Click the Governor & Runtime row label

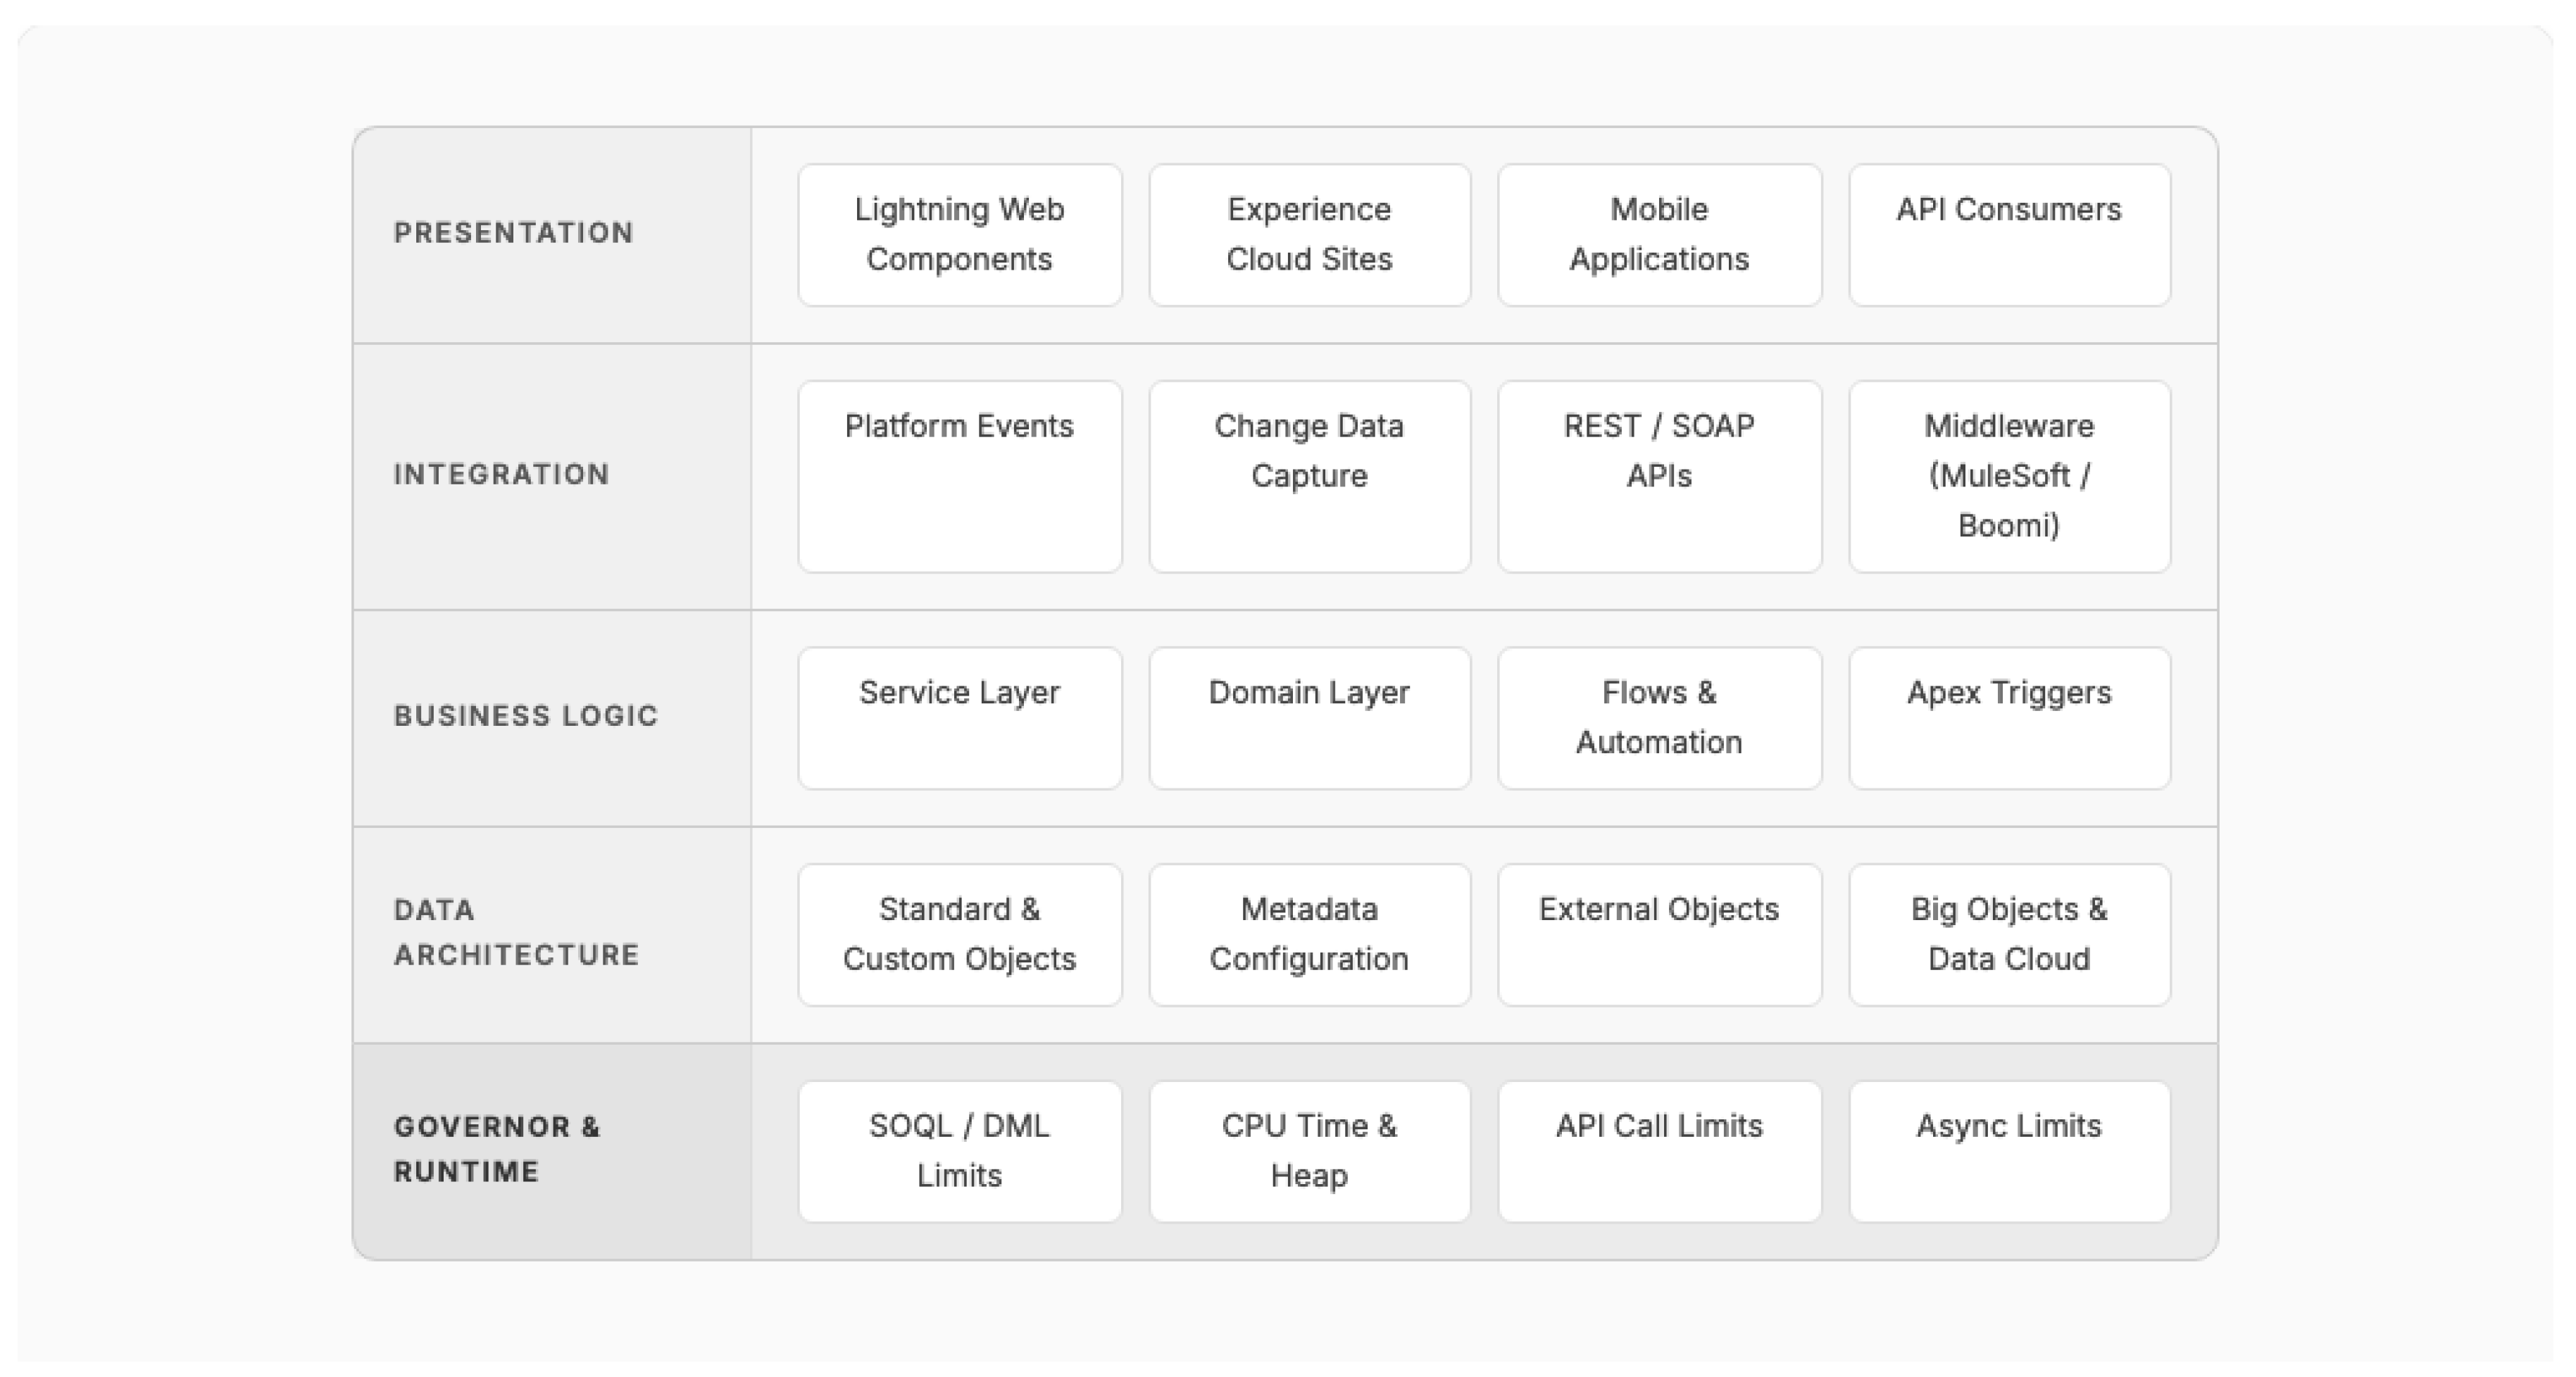[497, 1149]
